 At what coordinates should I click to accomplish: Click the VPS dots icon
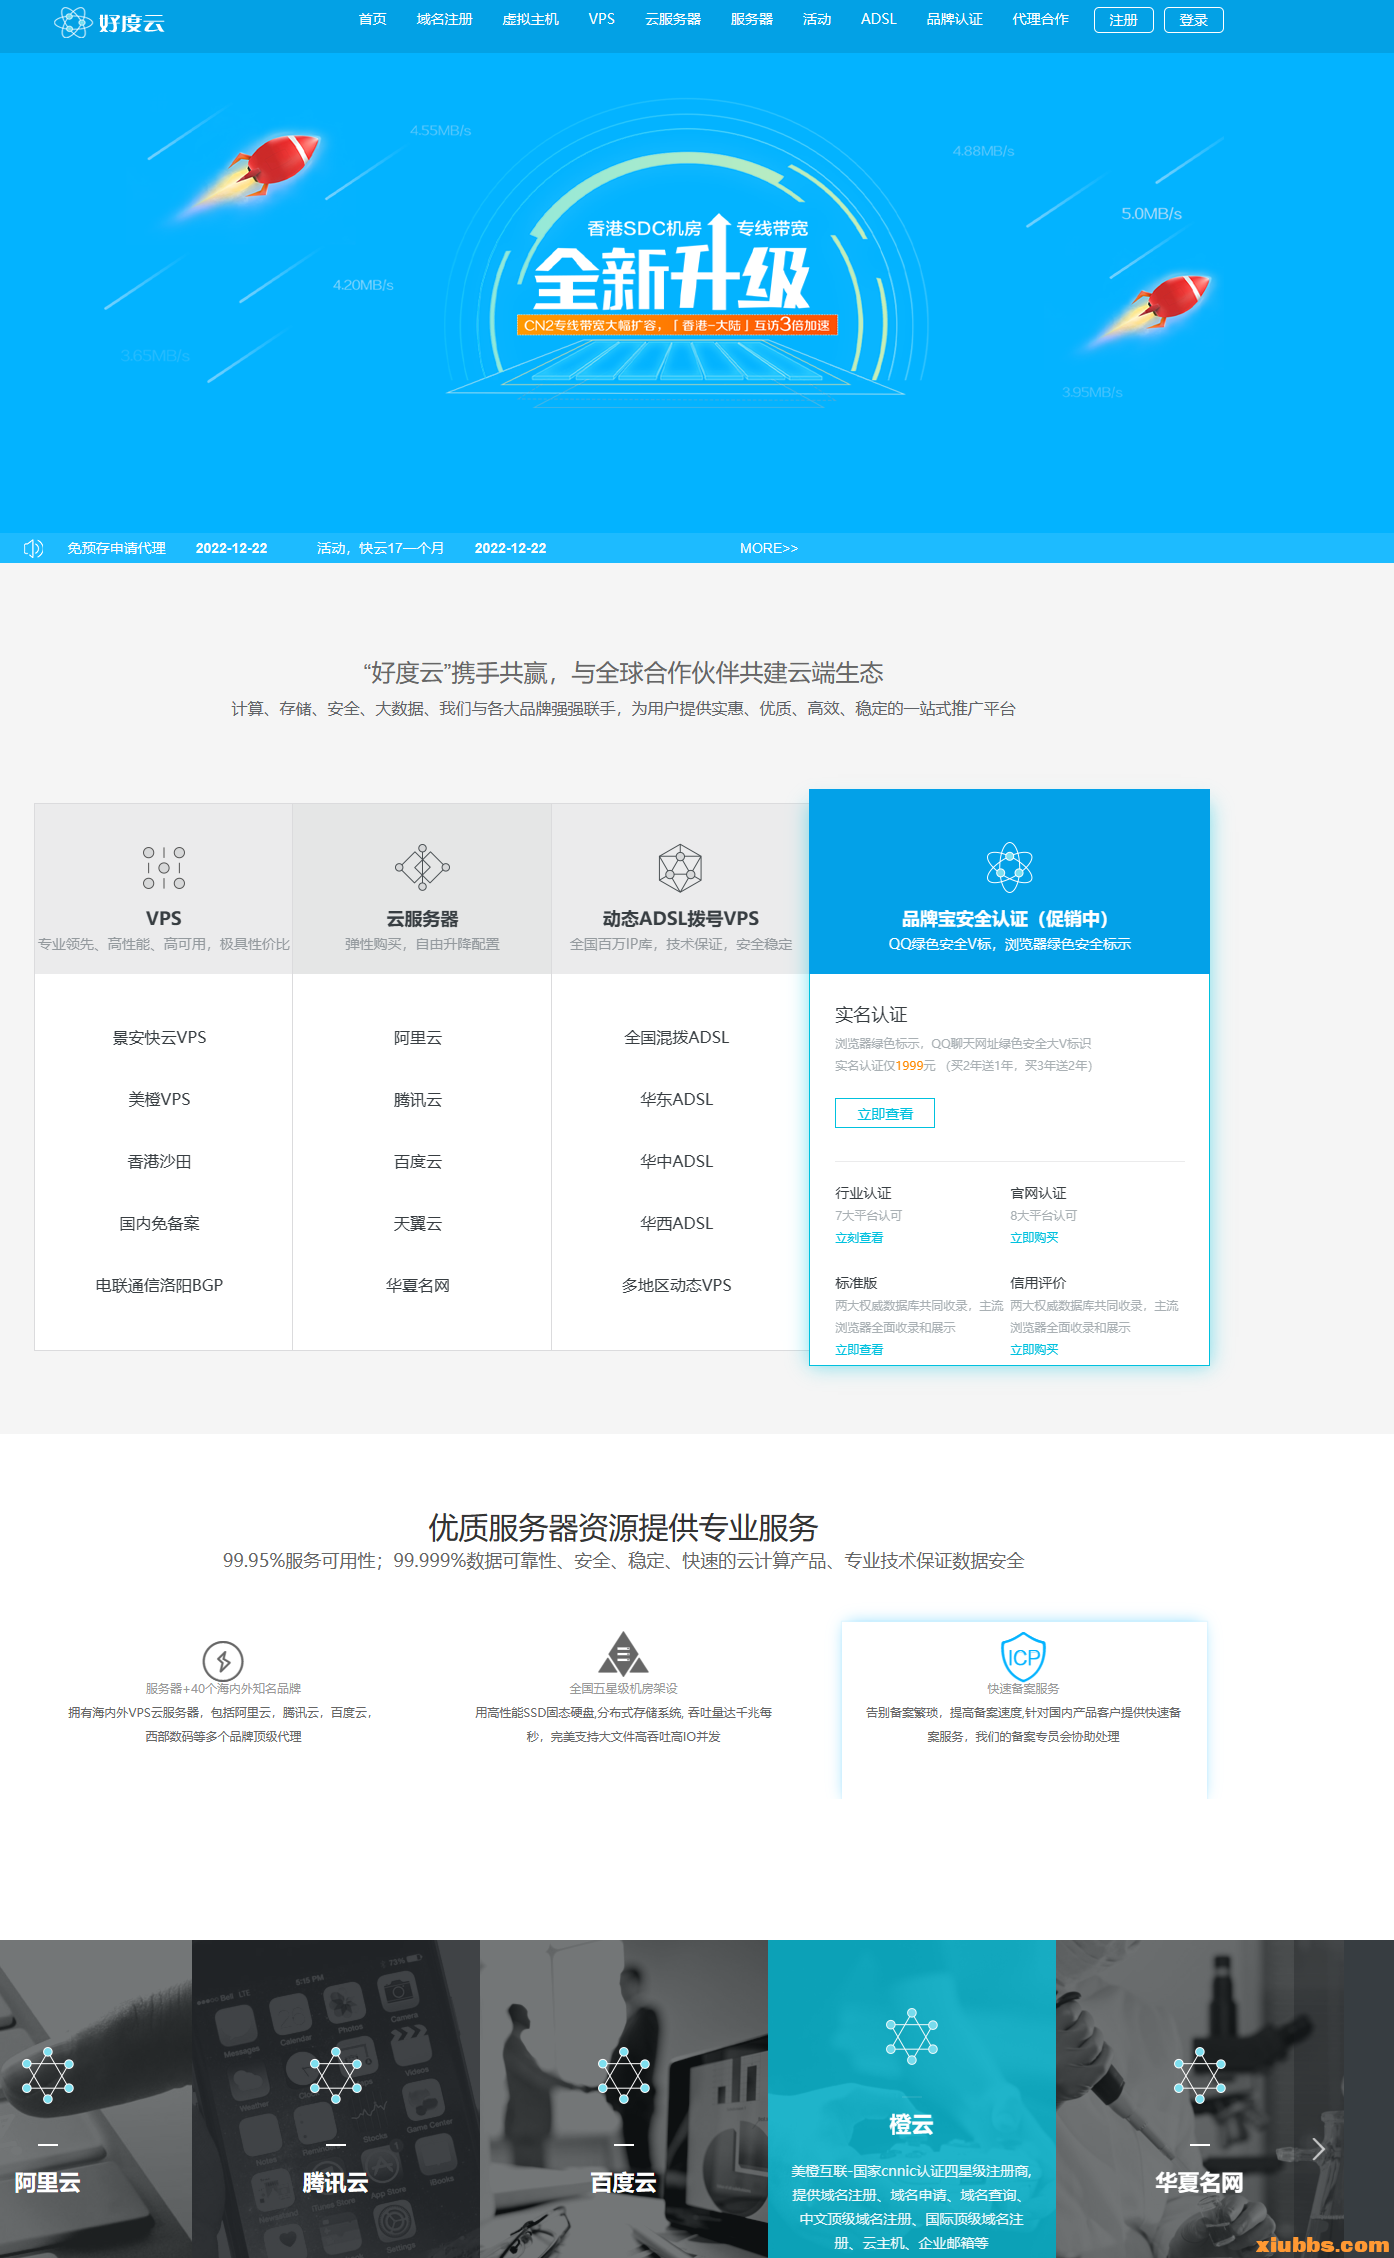tap(164, 867)
